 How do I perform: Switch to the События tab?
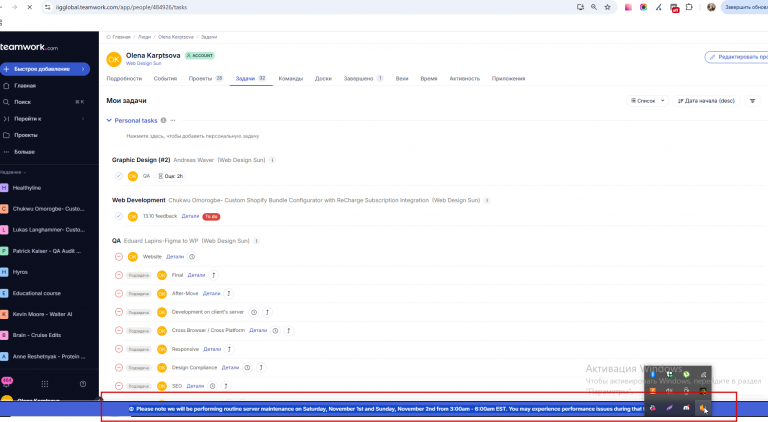tap(165, 78)
